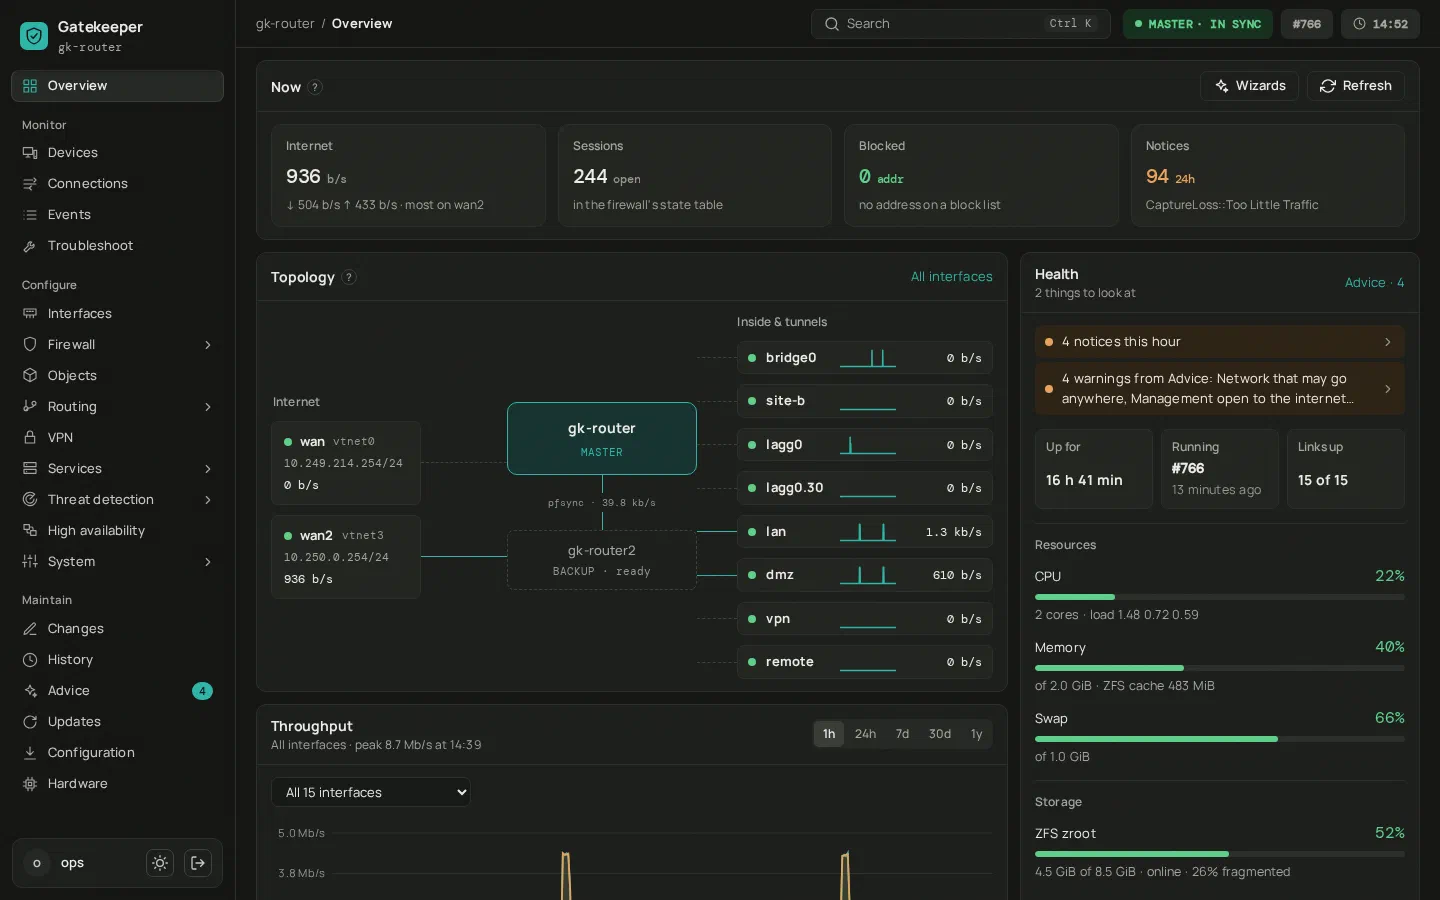Open the Updates refresh icon
Viewport: 1440px width, 900px height.
[x=30, y=722]
